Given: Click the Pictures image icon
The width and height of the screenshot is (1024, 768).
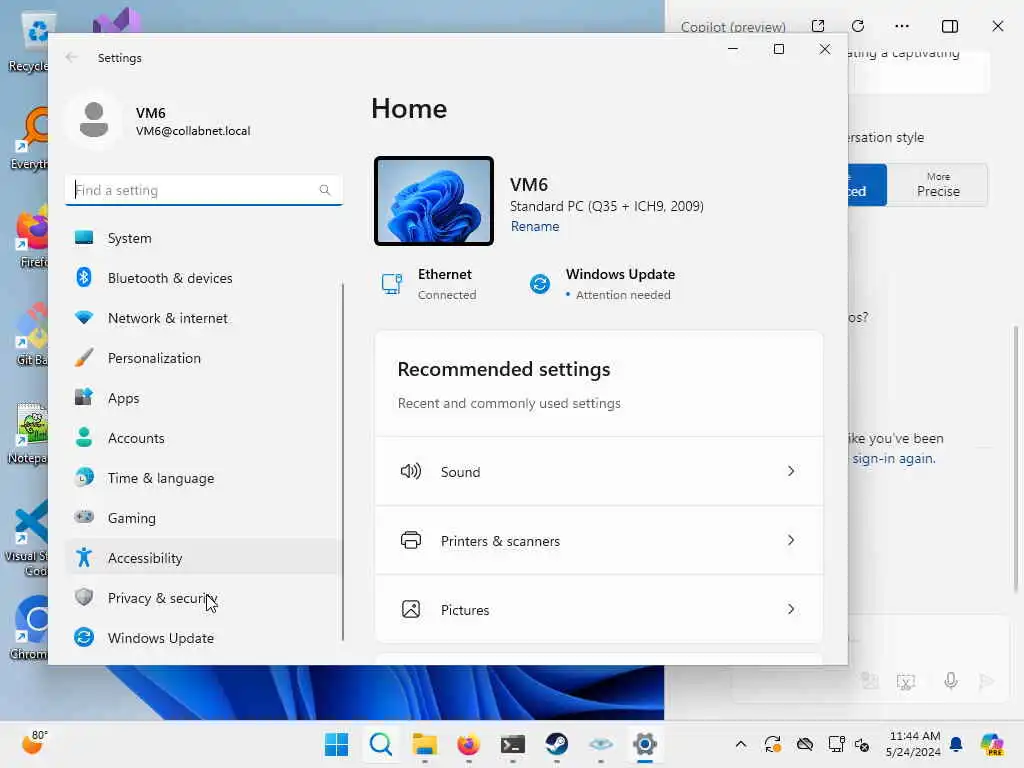Looking at the screenshot, I should [411, 609].
